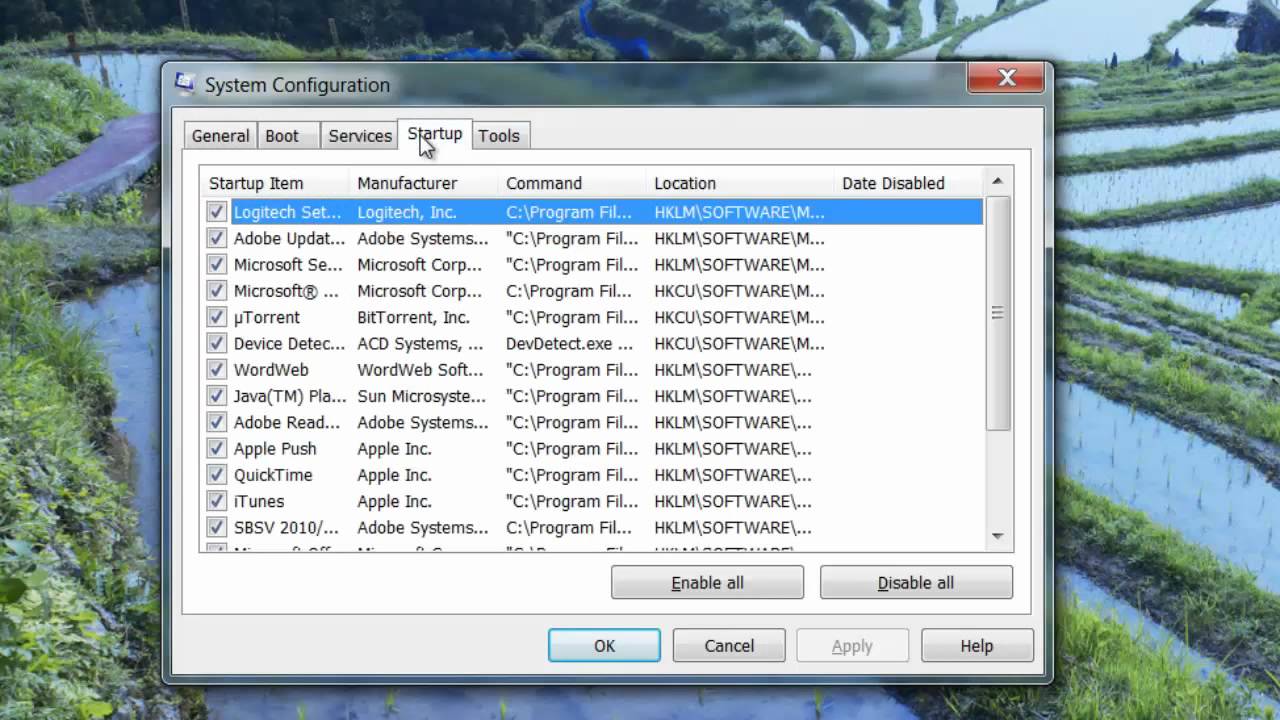Screen dimensions: 1280x720
Task: Uncheck the QuickTime startup checkbox
Action: pos(216,475)
